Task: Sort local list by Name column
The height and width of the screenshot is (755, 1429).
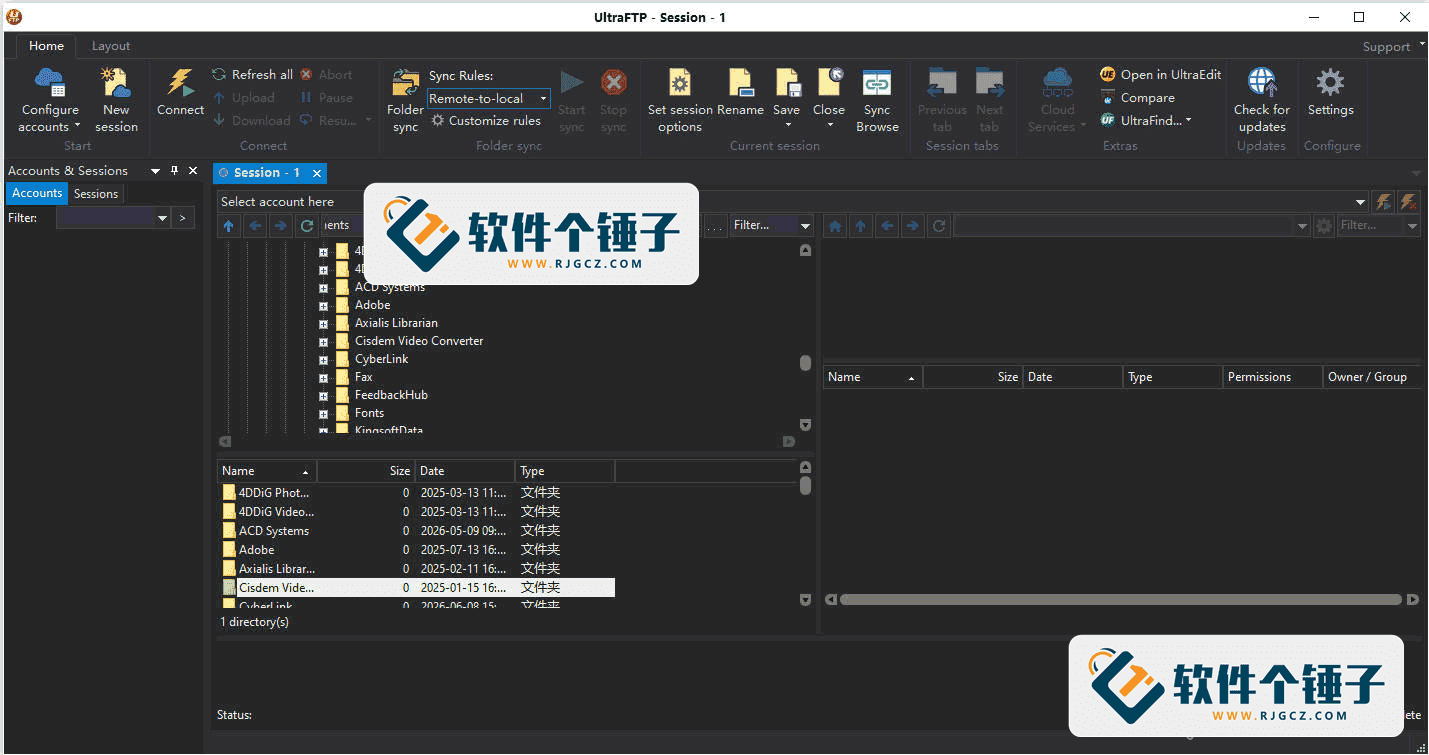Action: [266, 471]
